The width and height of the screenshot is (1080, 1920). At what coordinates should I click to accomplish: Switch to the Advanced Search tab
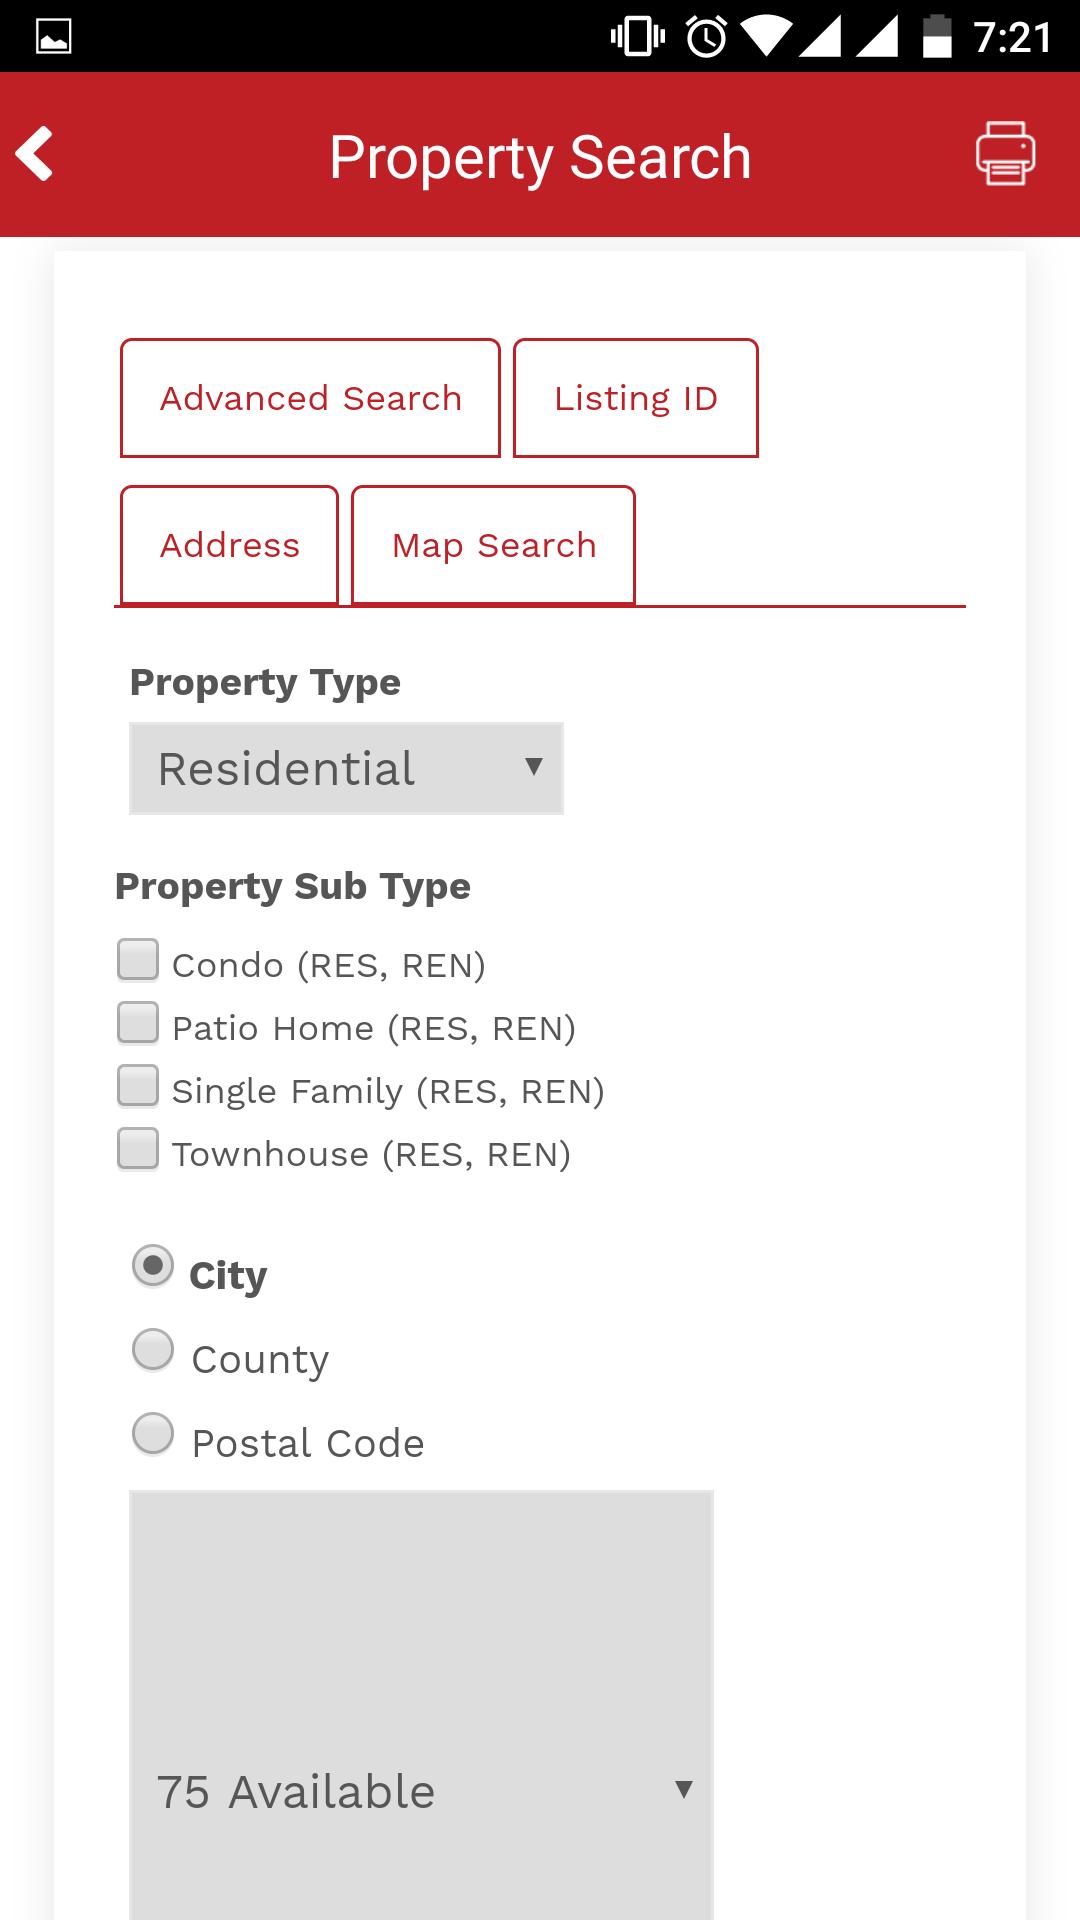(x=310, y=398)
